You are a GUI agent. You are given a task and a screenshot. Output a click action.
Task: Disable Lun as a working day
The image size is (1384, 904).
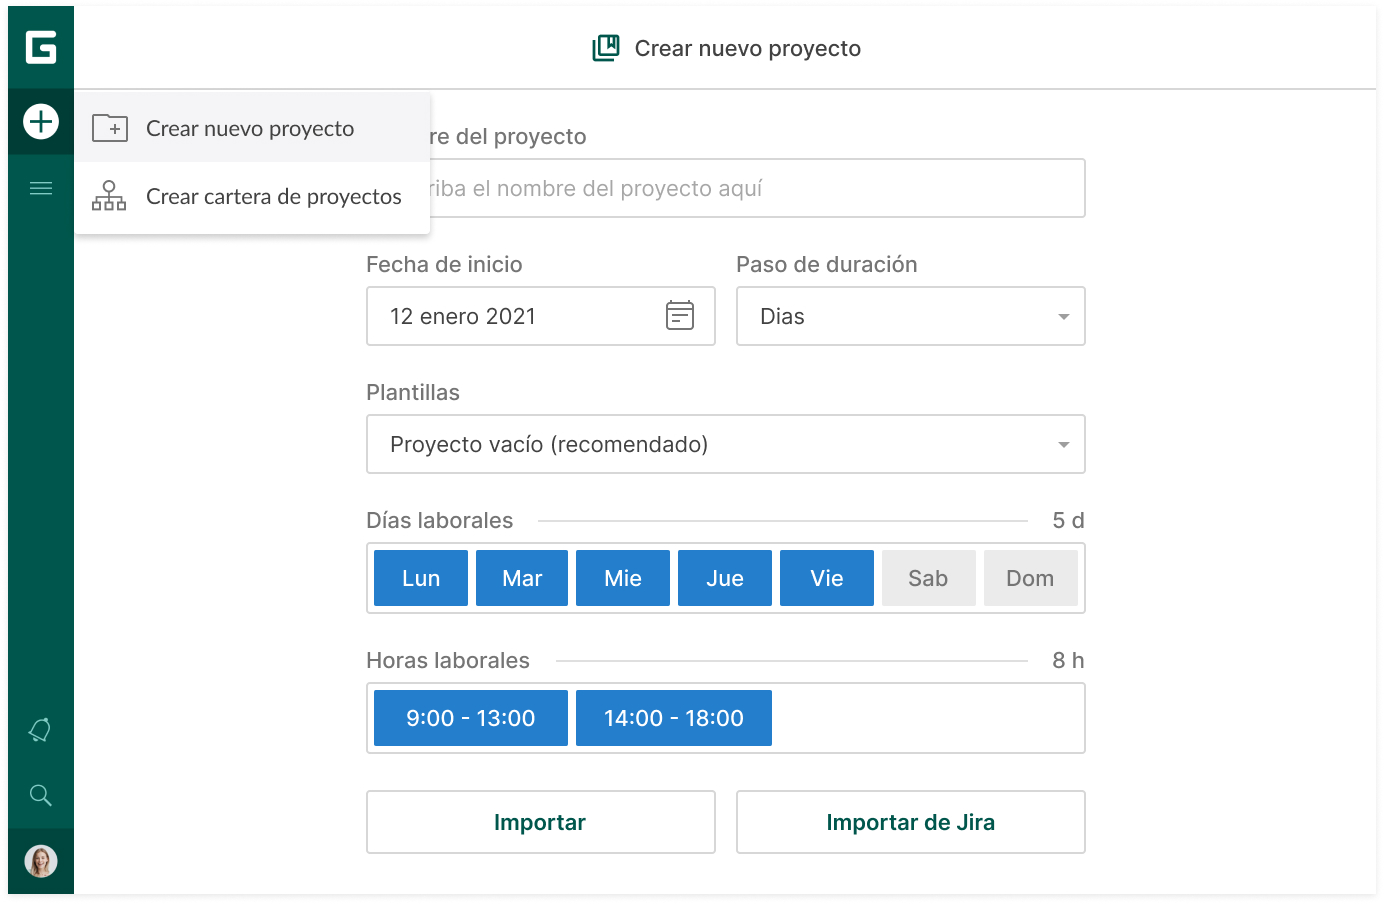click(x=420, y=578)
